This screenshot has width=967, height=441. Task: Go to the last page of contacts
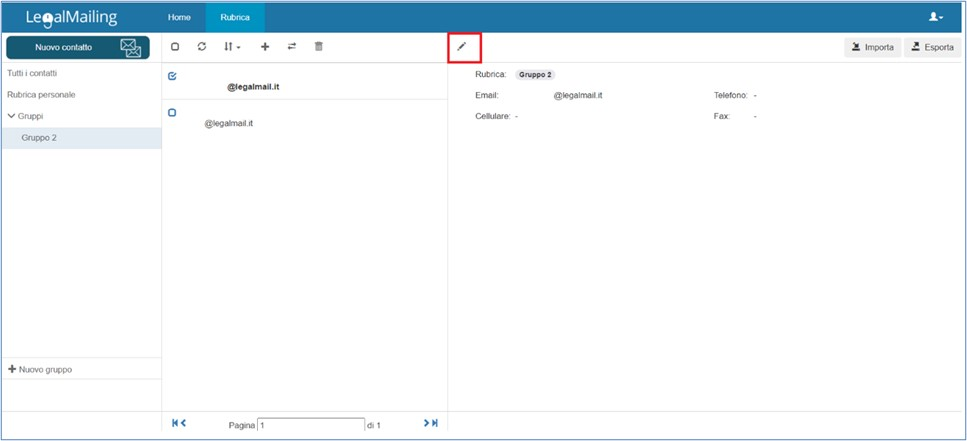pos(435,424)
